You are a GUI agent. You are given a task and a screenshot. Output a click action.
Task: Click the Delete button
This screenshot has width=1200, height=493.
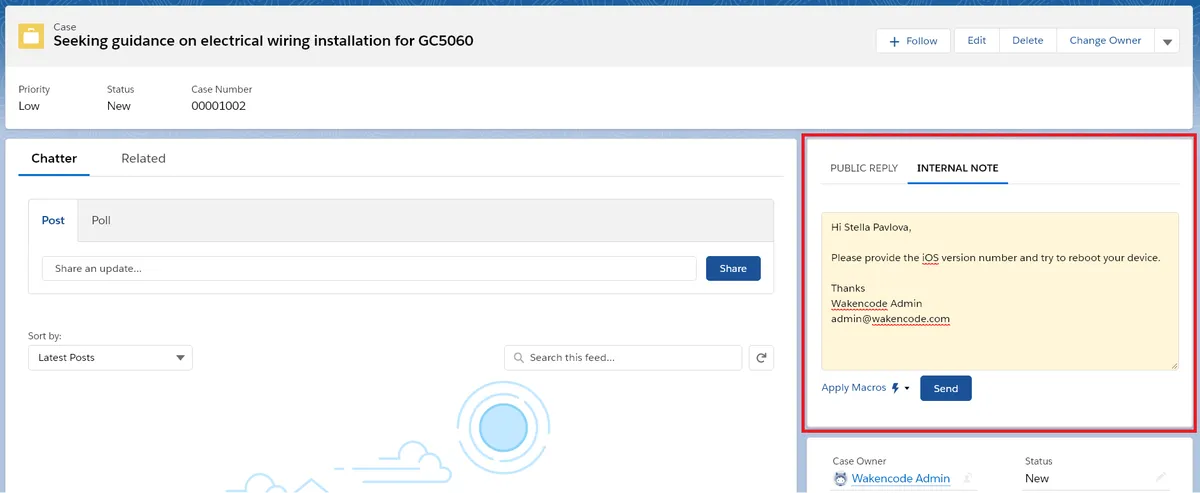[1027, 41]
